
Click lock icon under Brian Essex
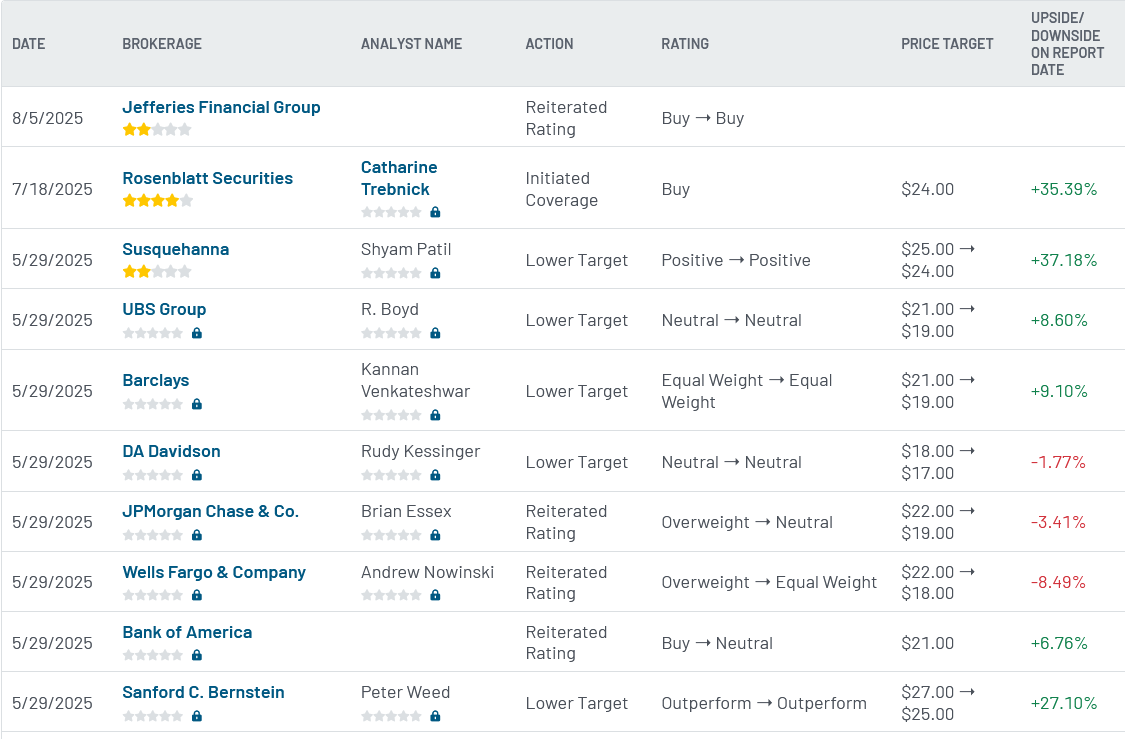tap(435, 535)
